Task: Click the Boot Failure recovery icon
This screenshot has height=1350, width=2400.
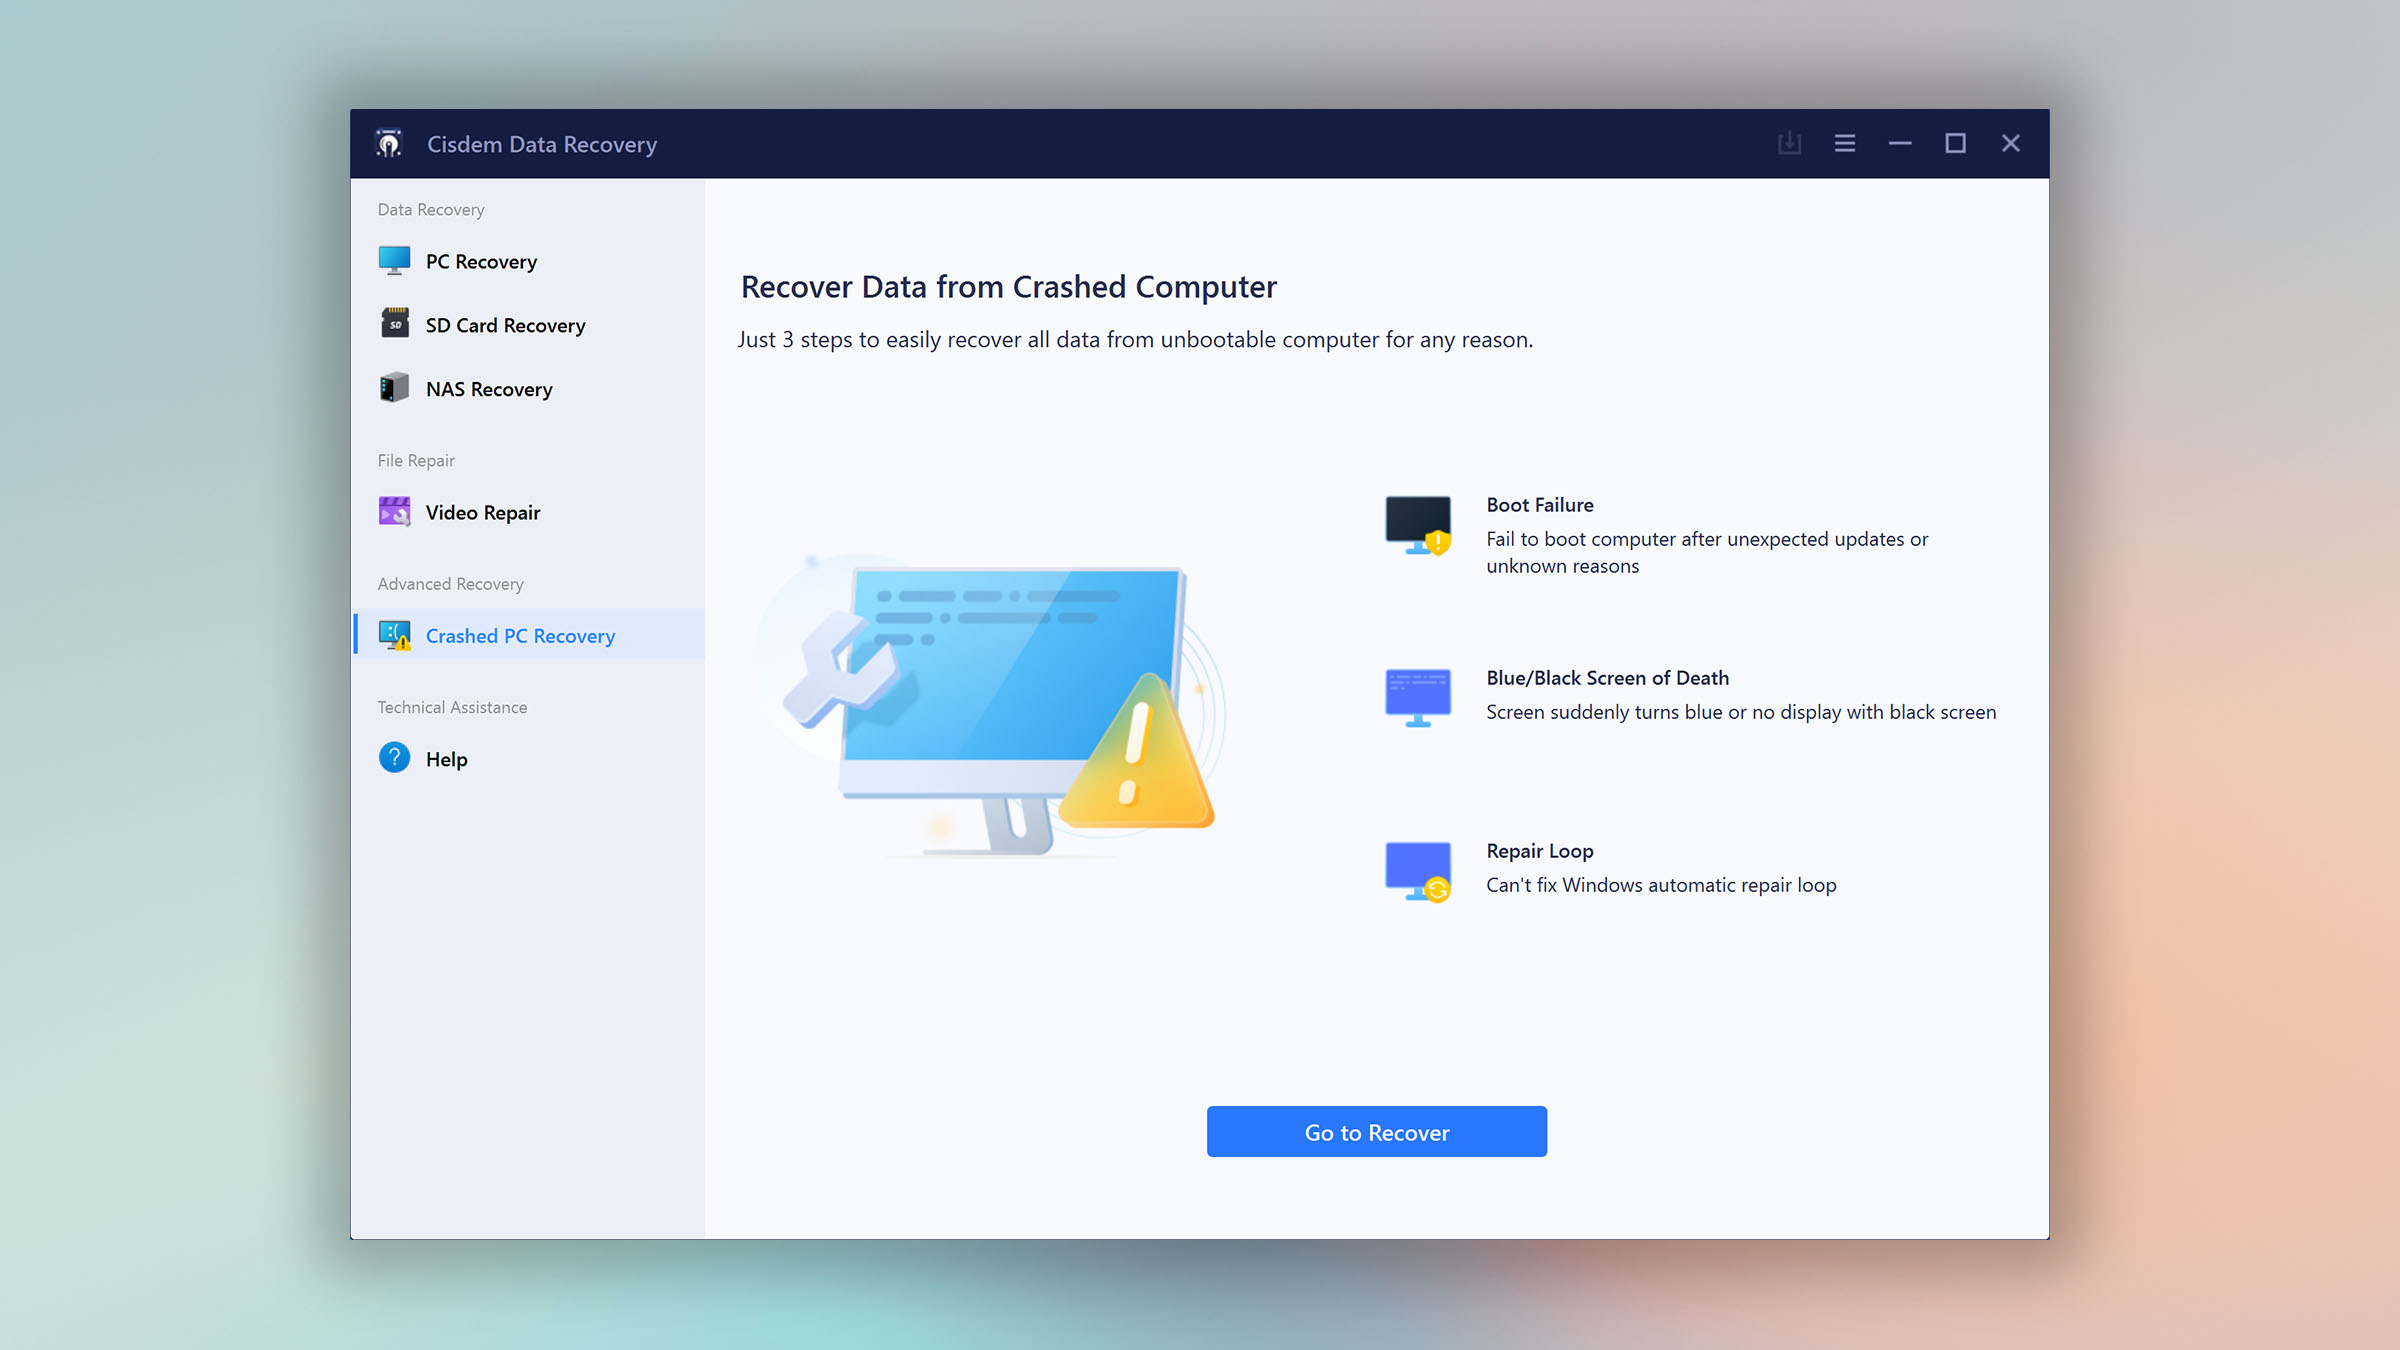Action: (x=1418, y=524)
